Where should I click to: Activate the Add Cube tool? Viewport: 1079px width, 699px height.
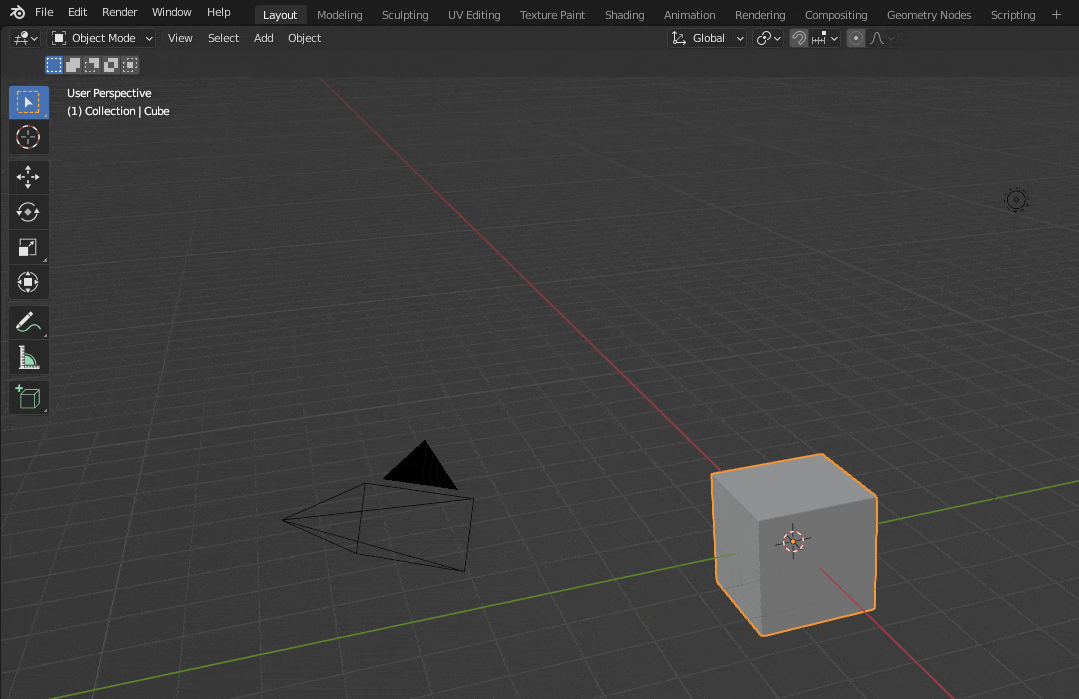point(28,398)
